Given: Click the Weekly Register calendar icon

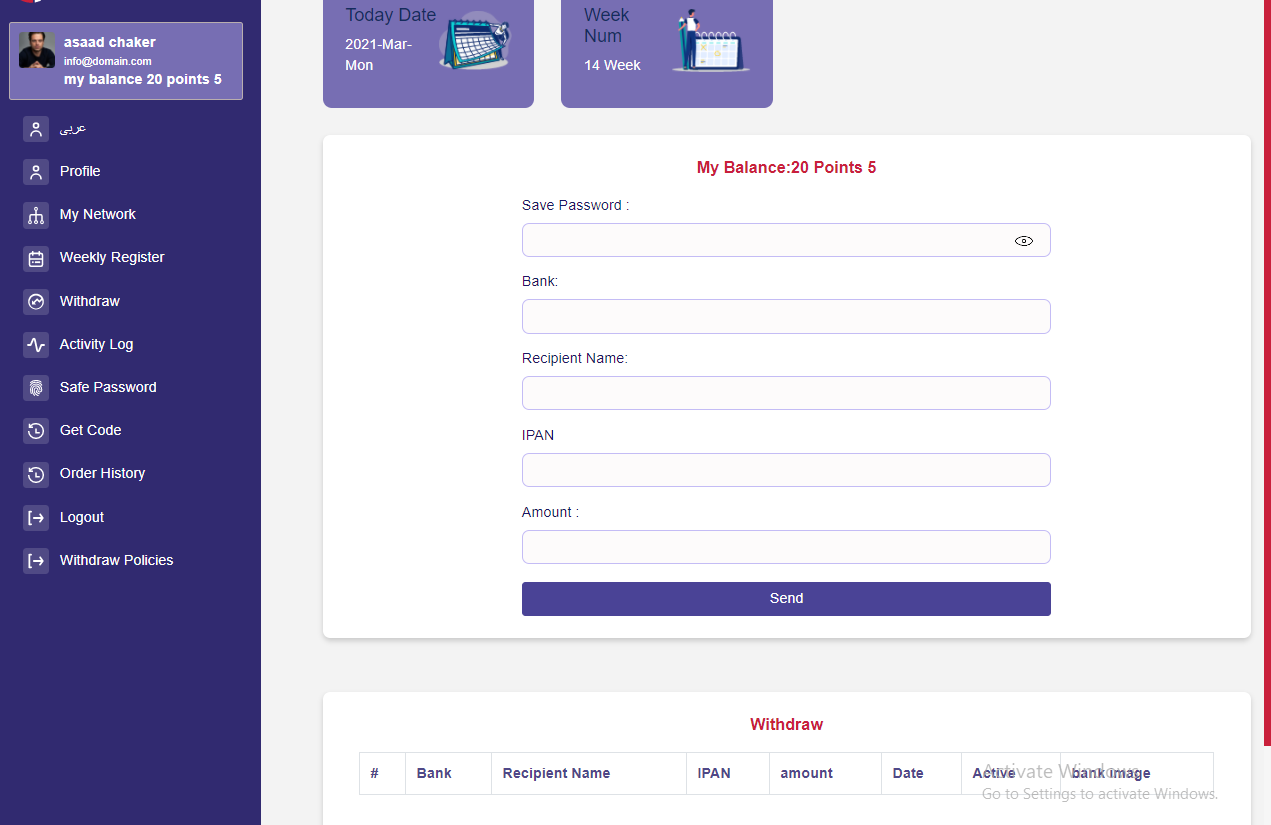Looking at the screenshot, I should pos(36,258).
